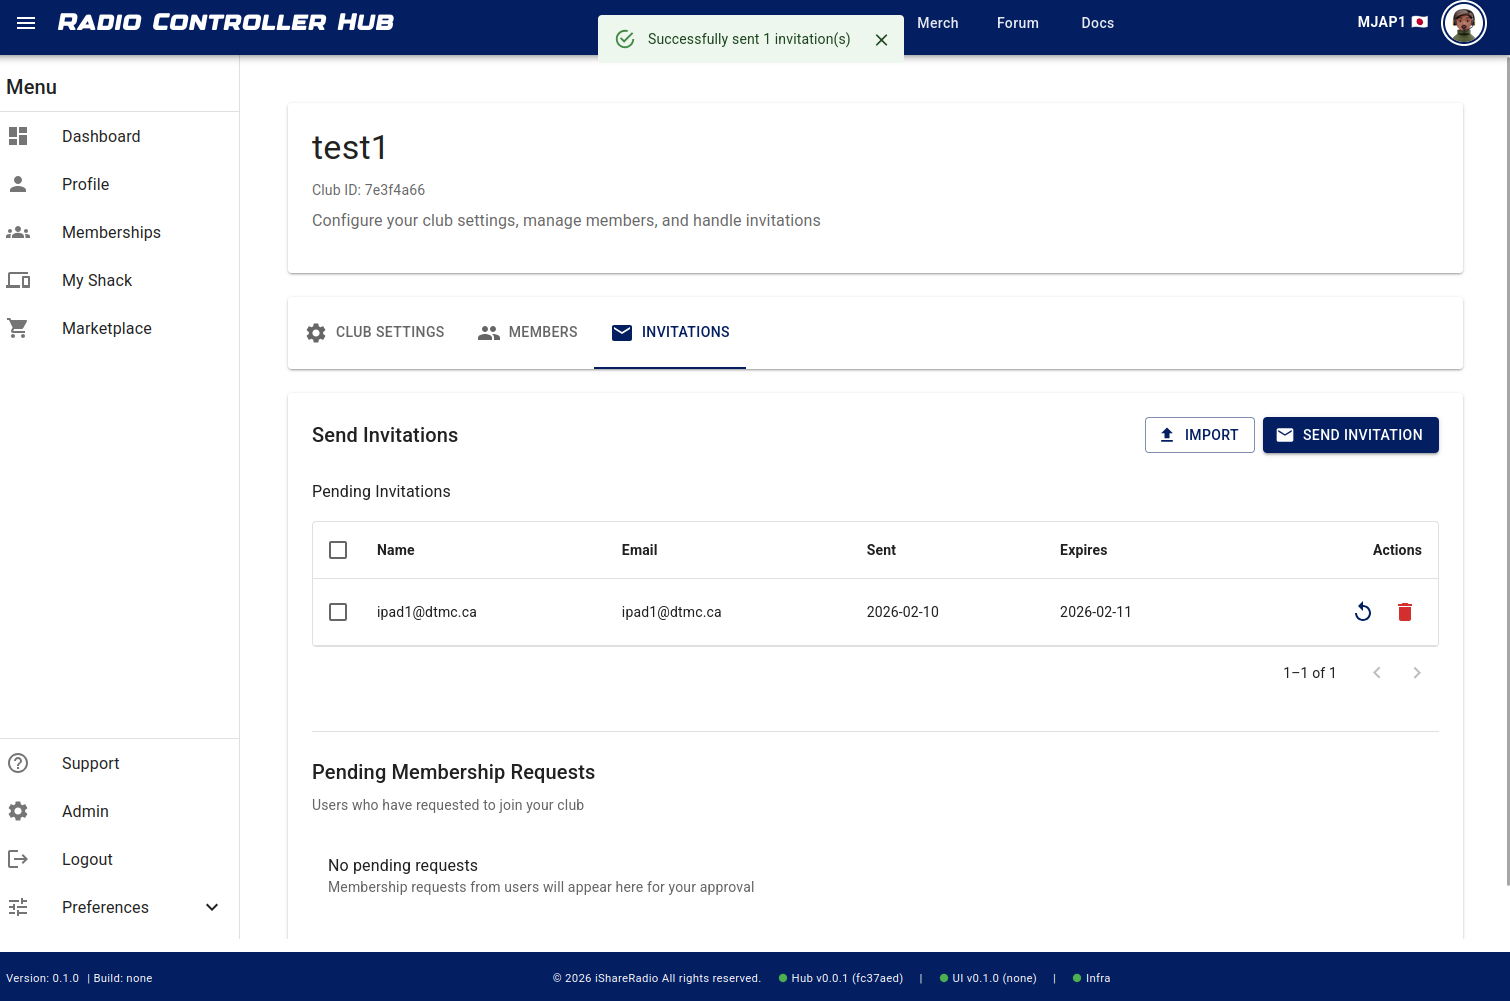The height and width of the screenshot is (1001, 1510).
Task: Go to previous page of invitations
Action: pos(1376,673)
